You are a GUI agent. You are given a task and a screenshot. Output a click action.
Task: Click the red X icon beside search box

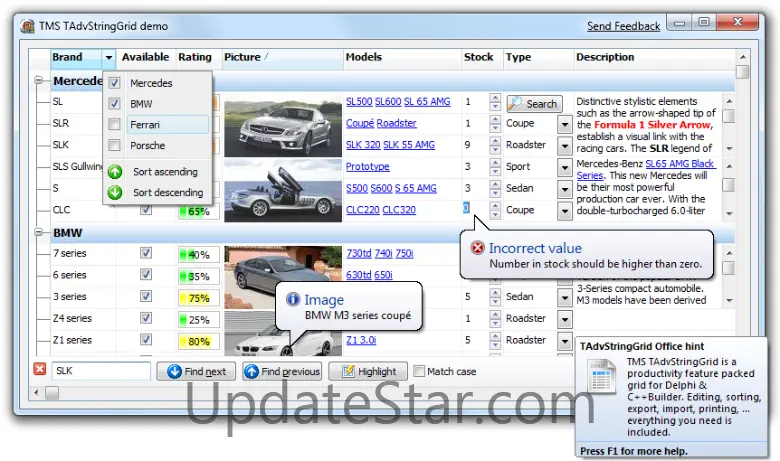pos(40,370)
